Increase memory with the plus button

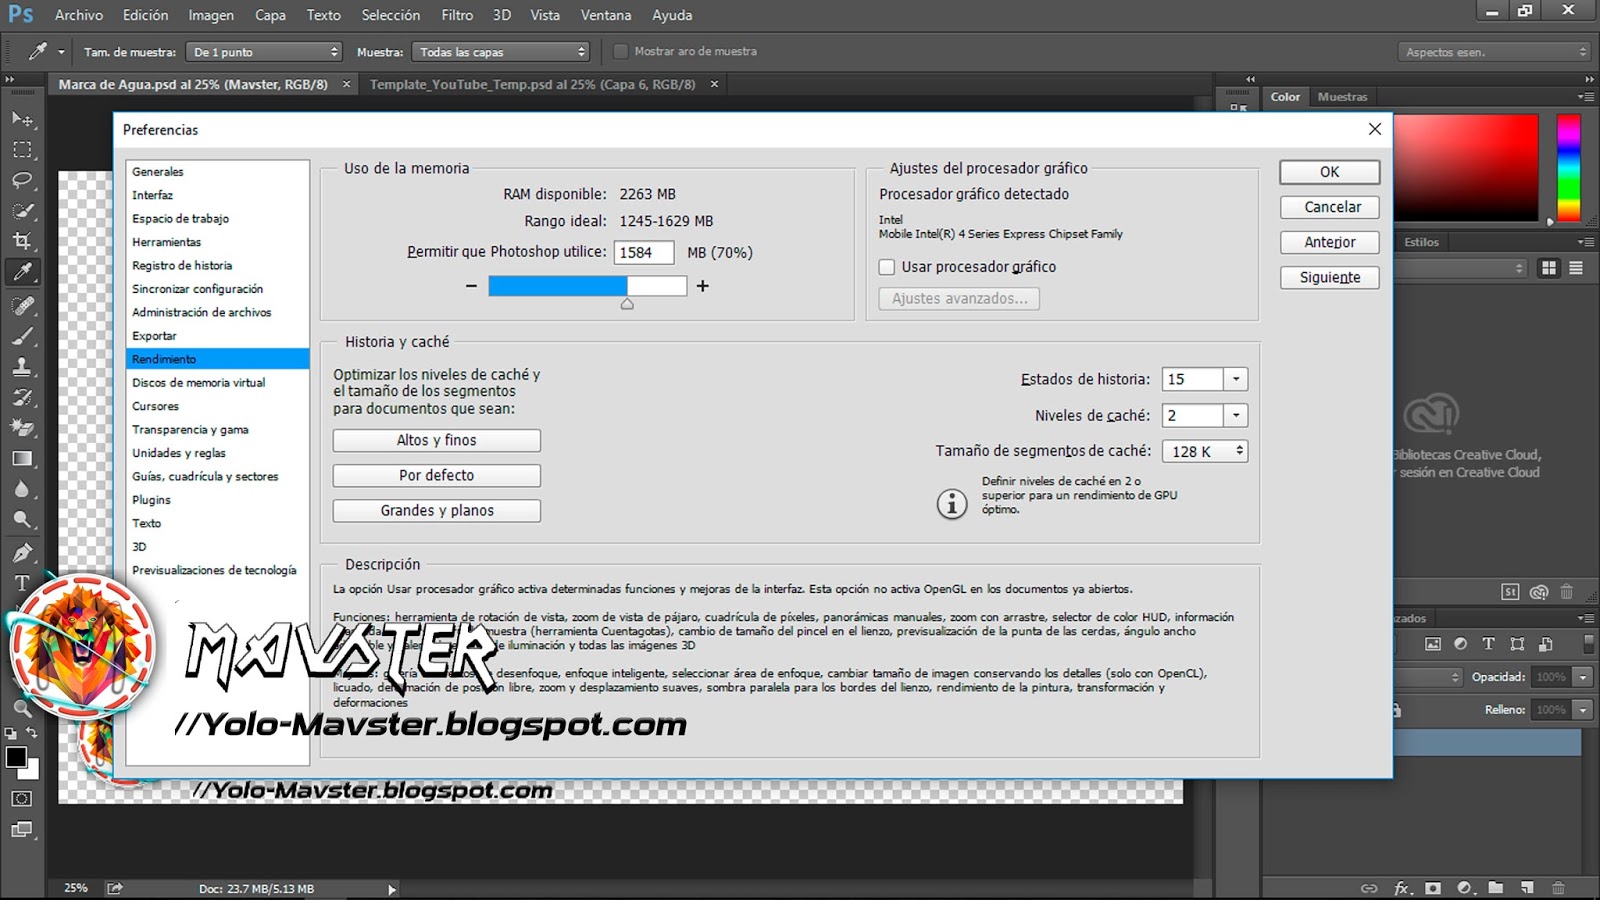click(703, 286)
